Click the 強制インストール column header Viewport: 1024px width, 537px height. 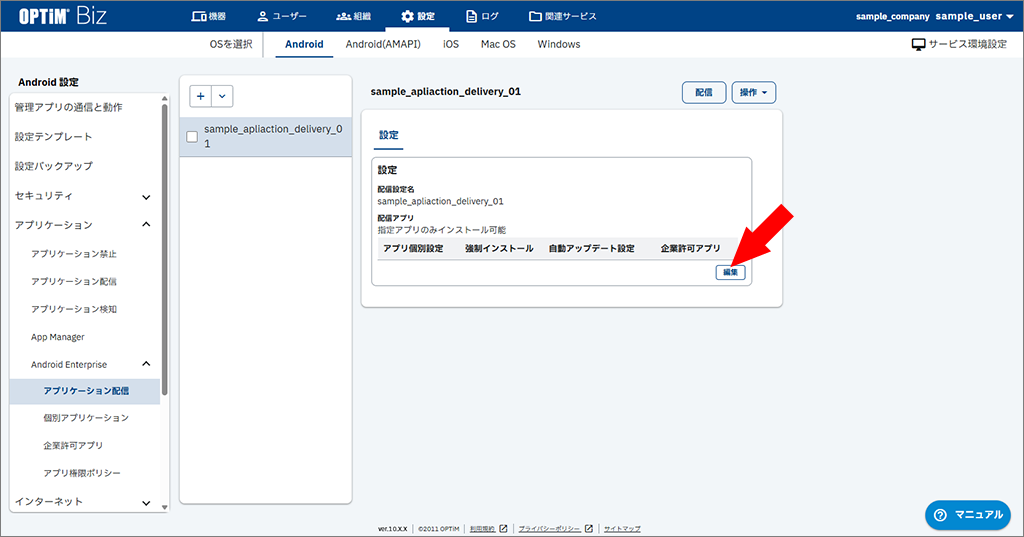(x=499, y=248)
